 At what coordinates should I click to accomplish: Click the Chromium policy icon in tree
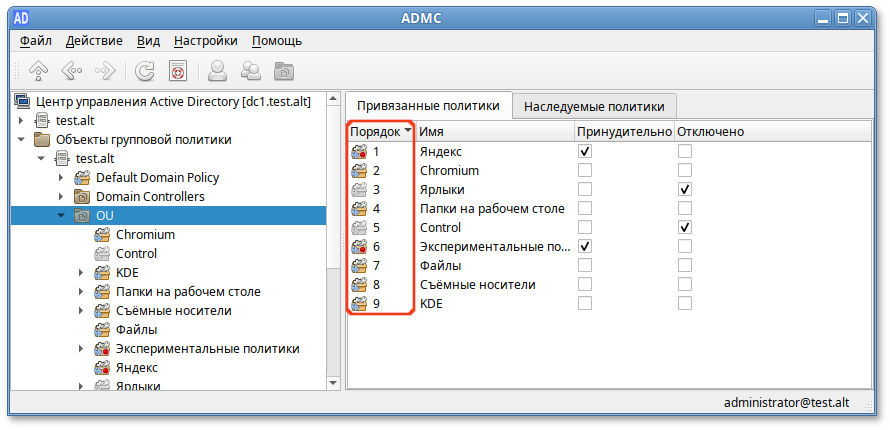(x=102, y=234)
